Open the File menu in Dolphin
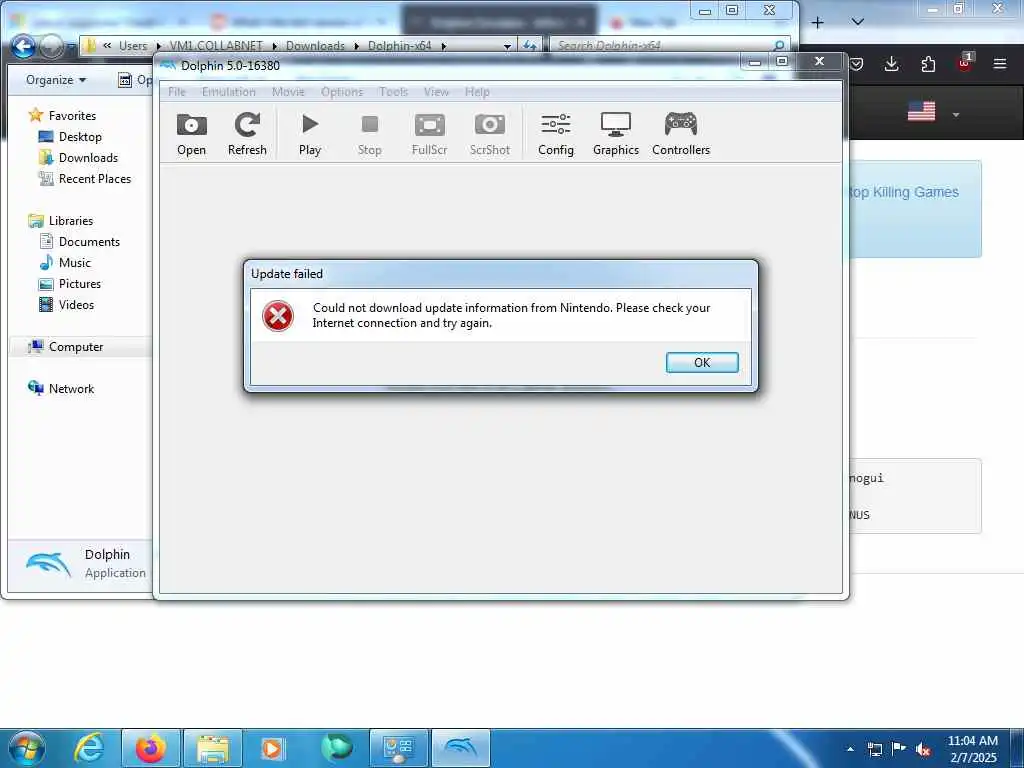1024x768 pixels. click(x=177, y=92)
